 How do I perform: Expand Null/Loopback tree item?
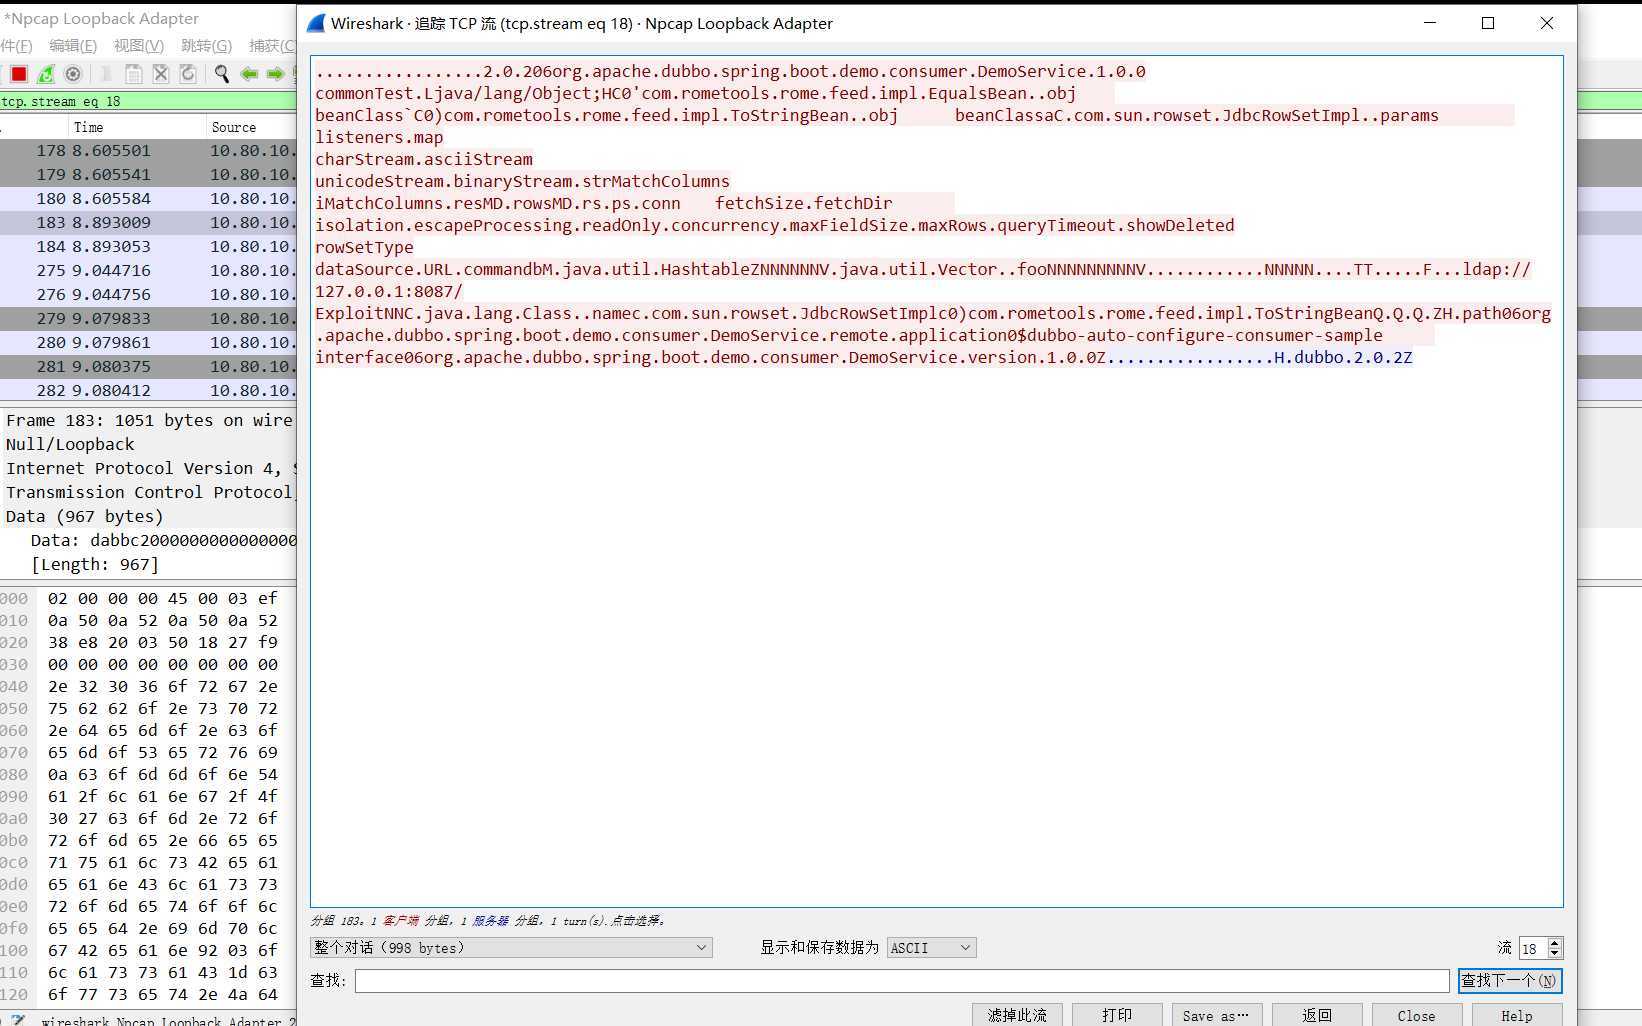[148, 444]
